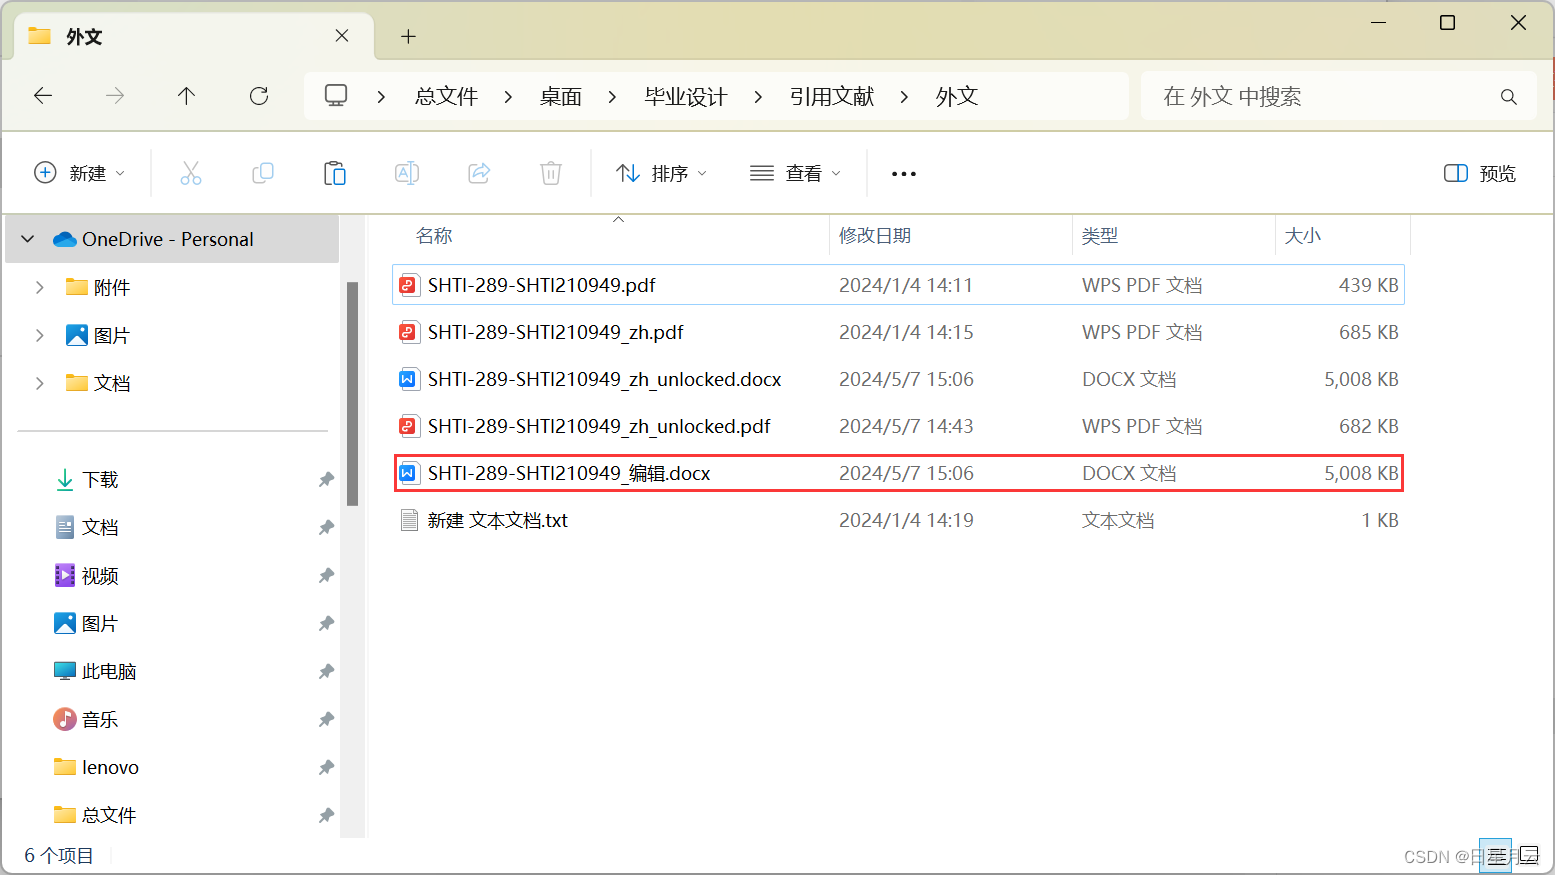The height and width of the screenshot is (875, 1555).
Task: Expand the 图片 node under OneDrive
Action: point(39,335)
